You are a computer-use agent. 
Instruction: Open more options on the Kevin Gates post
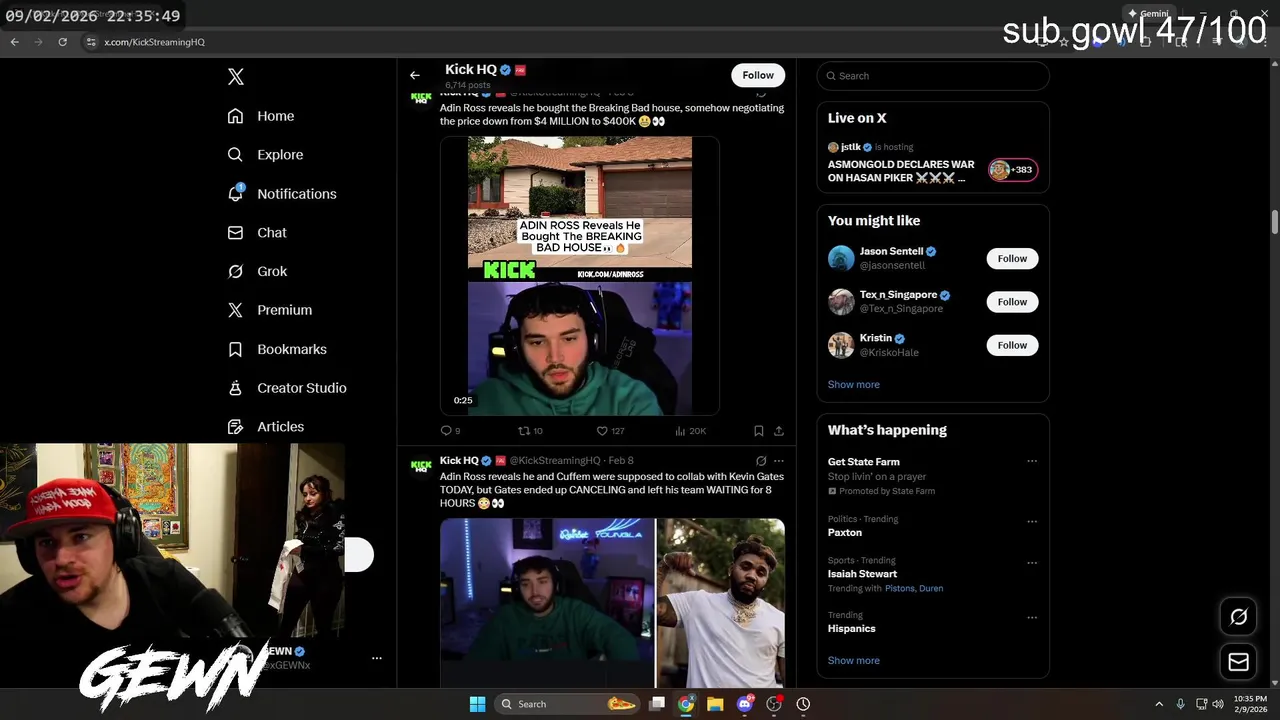point(779,461)
